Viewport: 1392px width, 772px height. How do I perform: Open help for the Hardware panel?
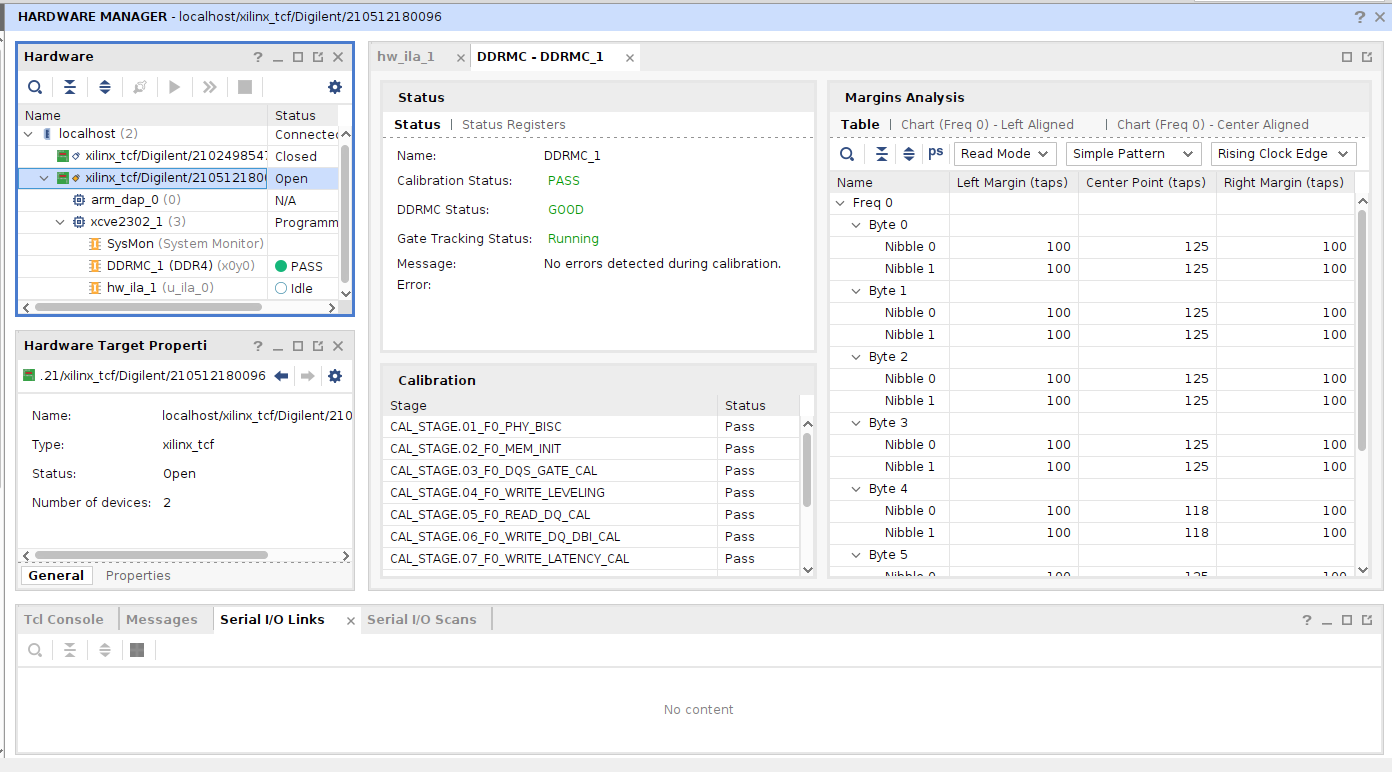258,57
